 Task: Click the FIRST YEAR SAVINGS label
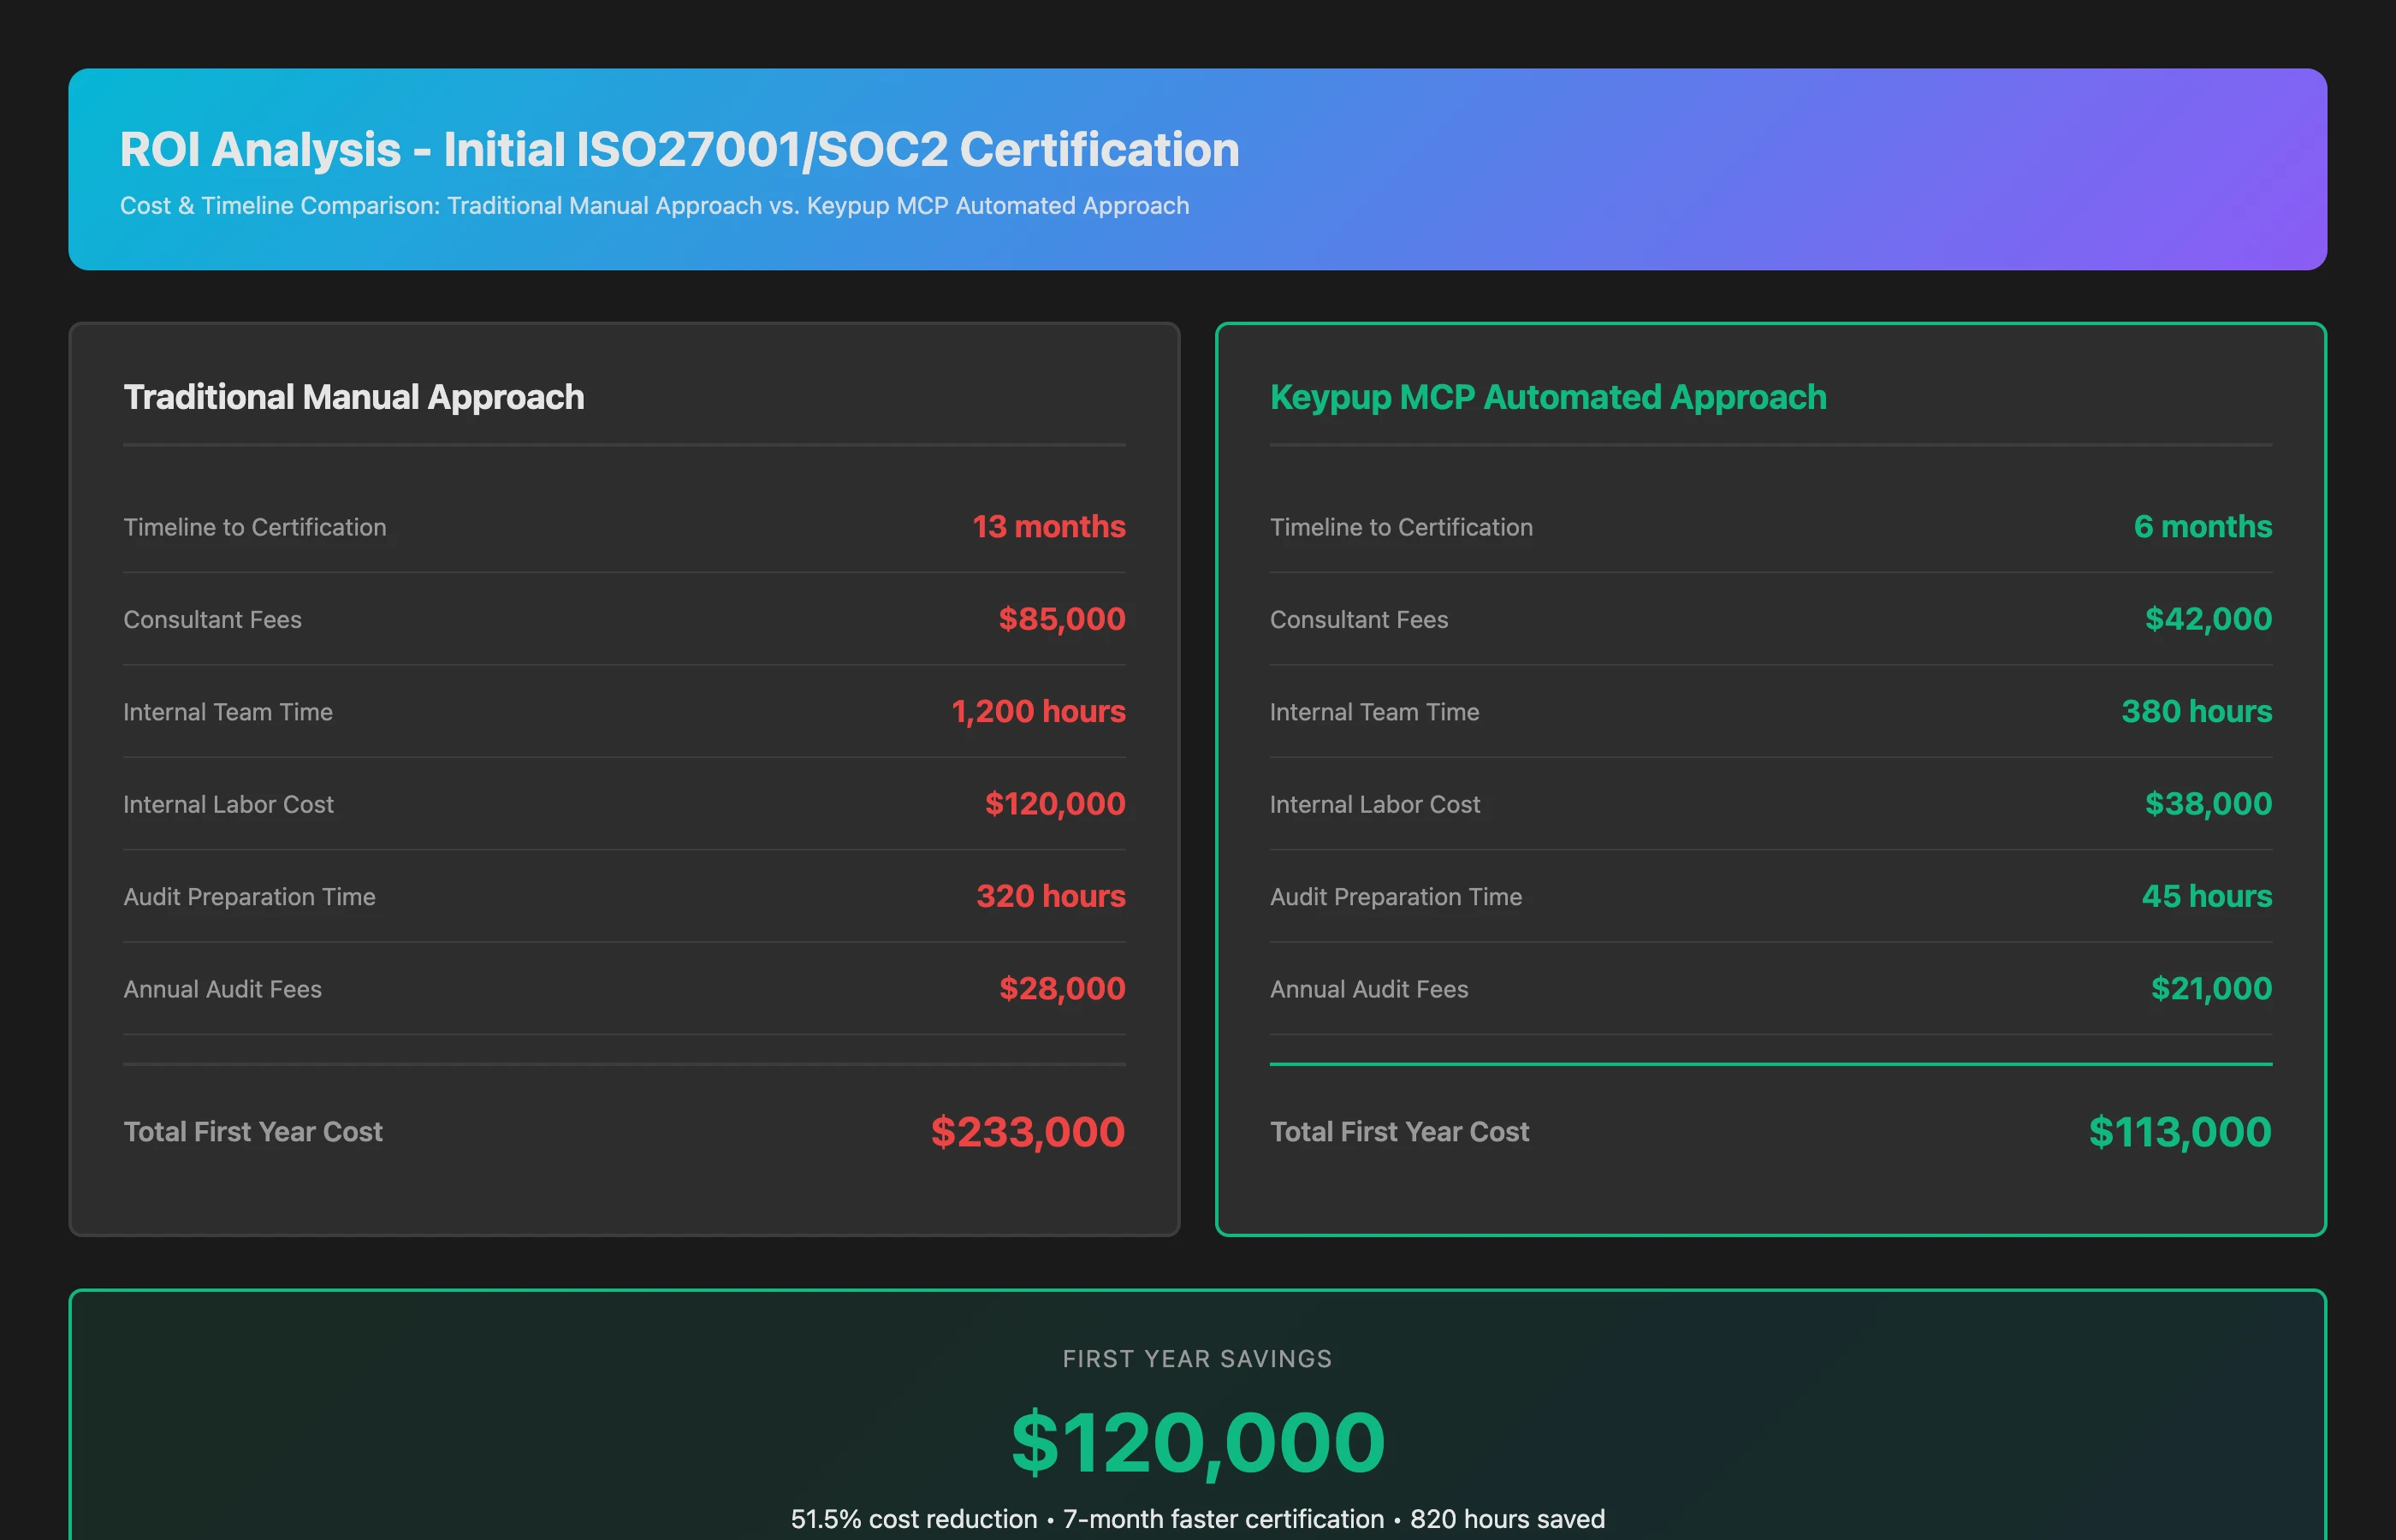click(1197, 1359)
